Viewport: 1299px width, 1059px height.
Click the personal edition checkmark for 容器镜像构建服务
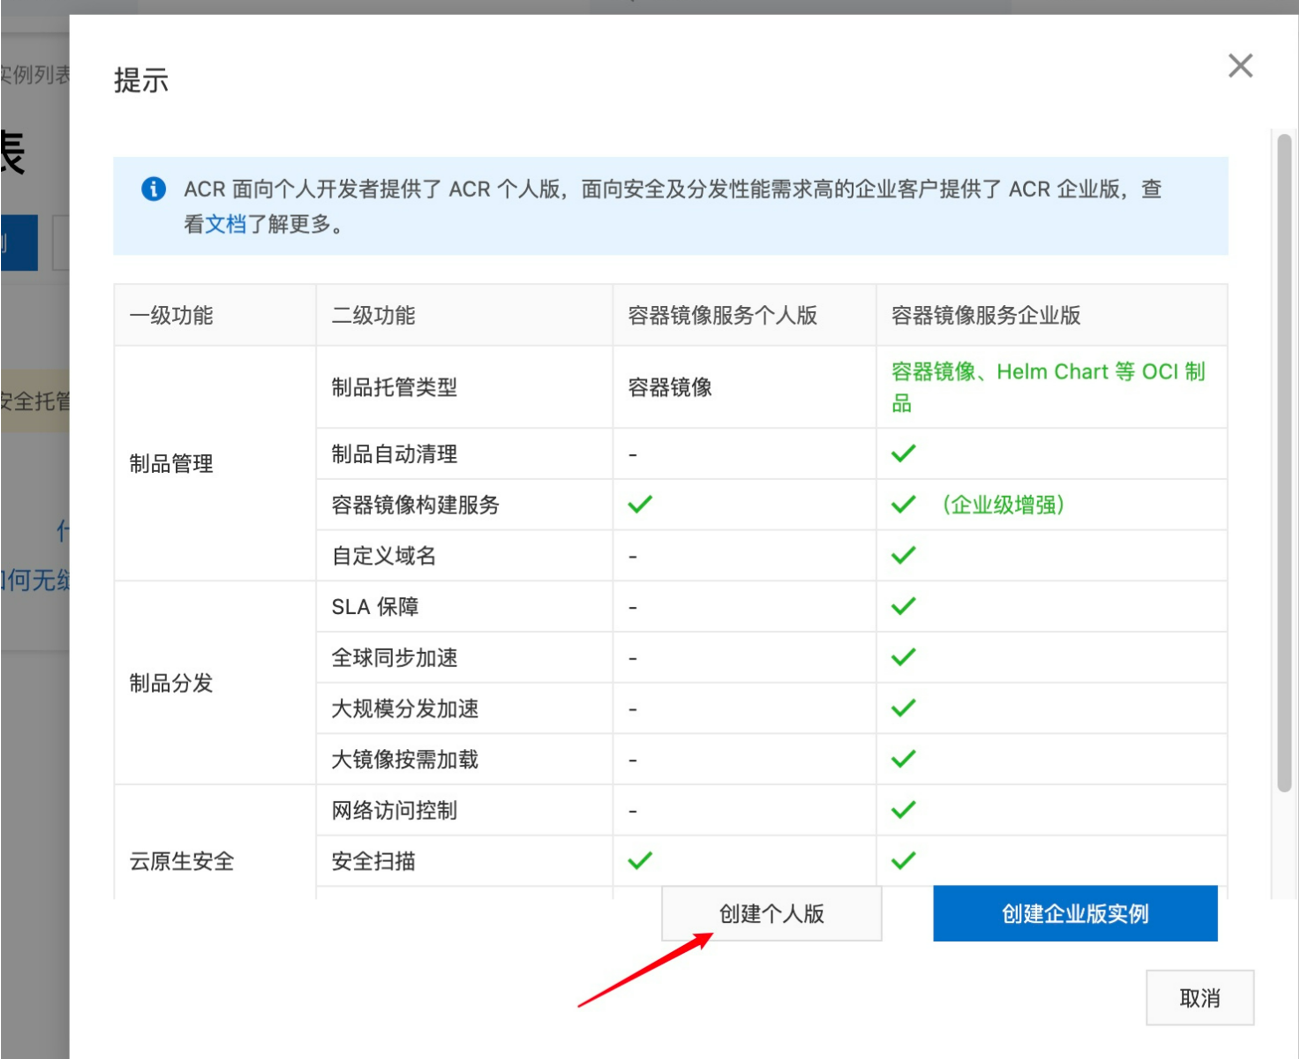click(x=640, y=505)
